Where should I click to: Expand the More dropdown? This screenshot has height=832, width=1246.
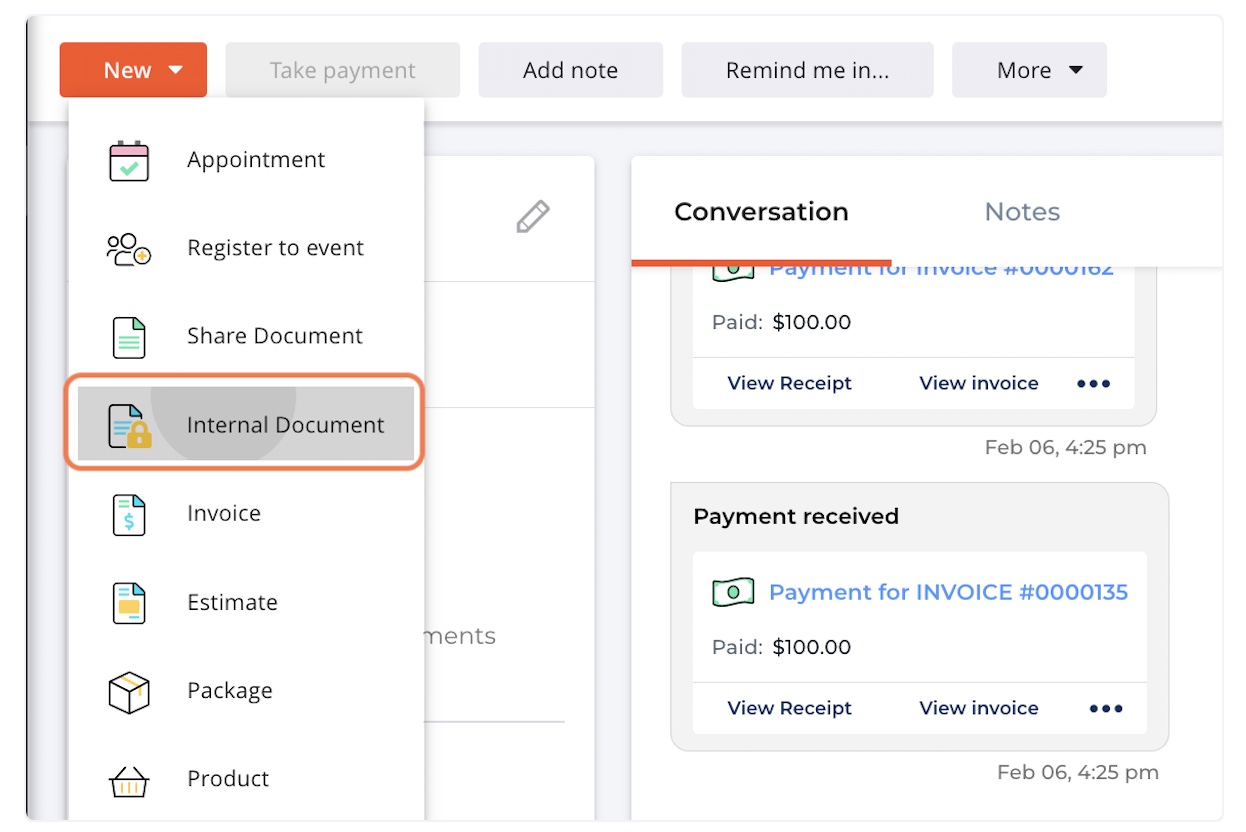click(x=1029, y=69)
